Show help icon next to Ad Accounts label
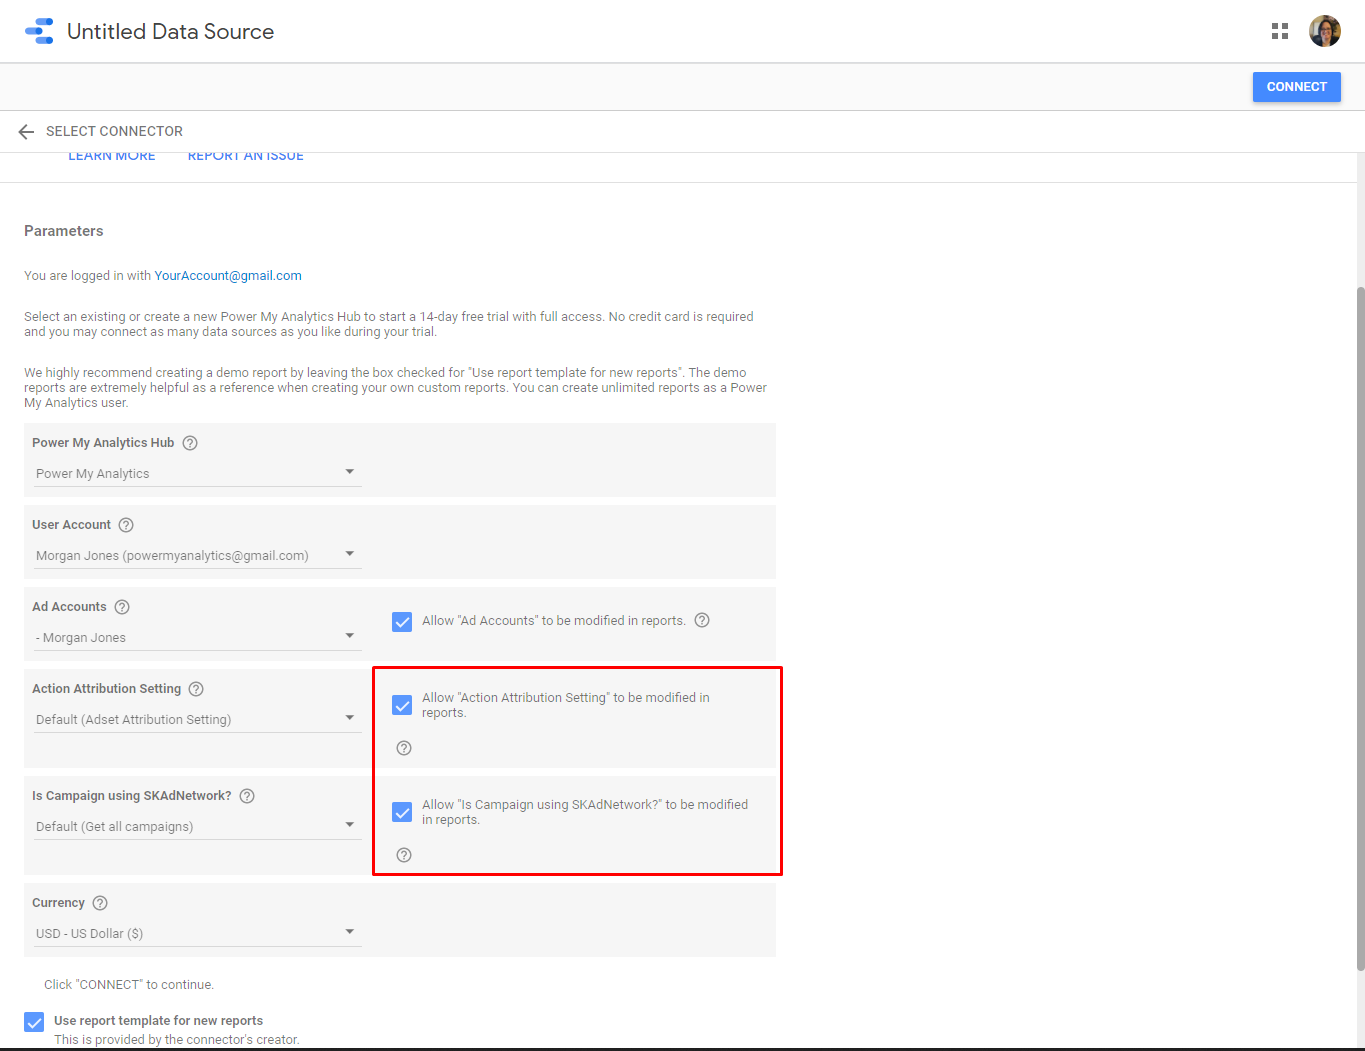Viewport: 1365px width, 1051px height. (122, 607)
